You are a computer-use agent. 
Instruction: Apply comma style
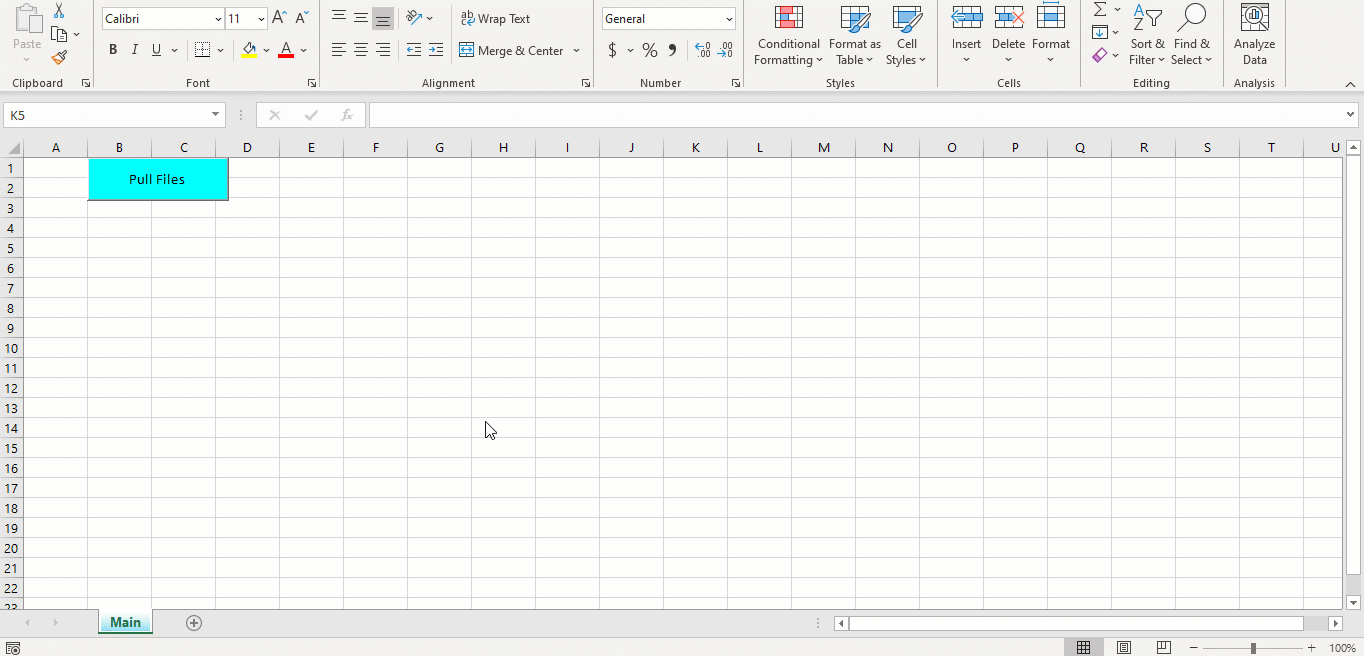(672, 50)
